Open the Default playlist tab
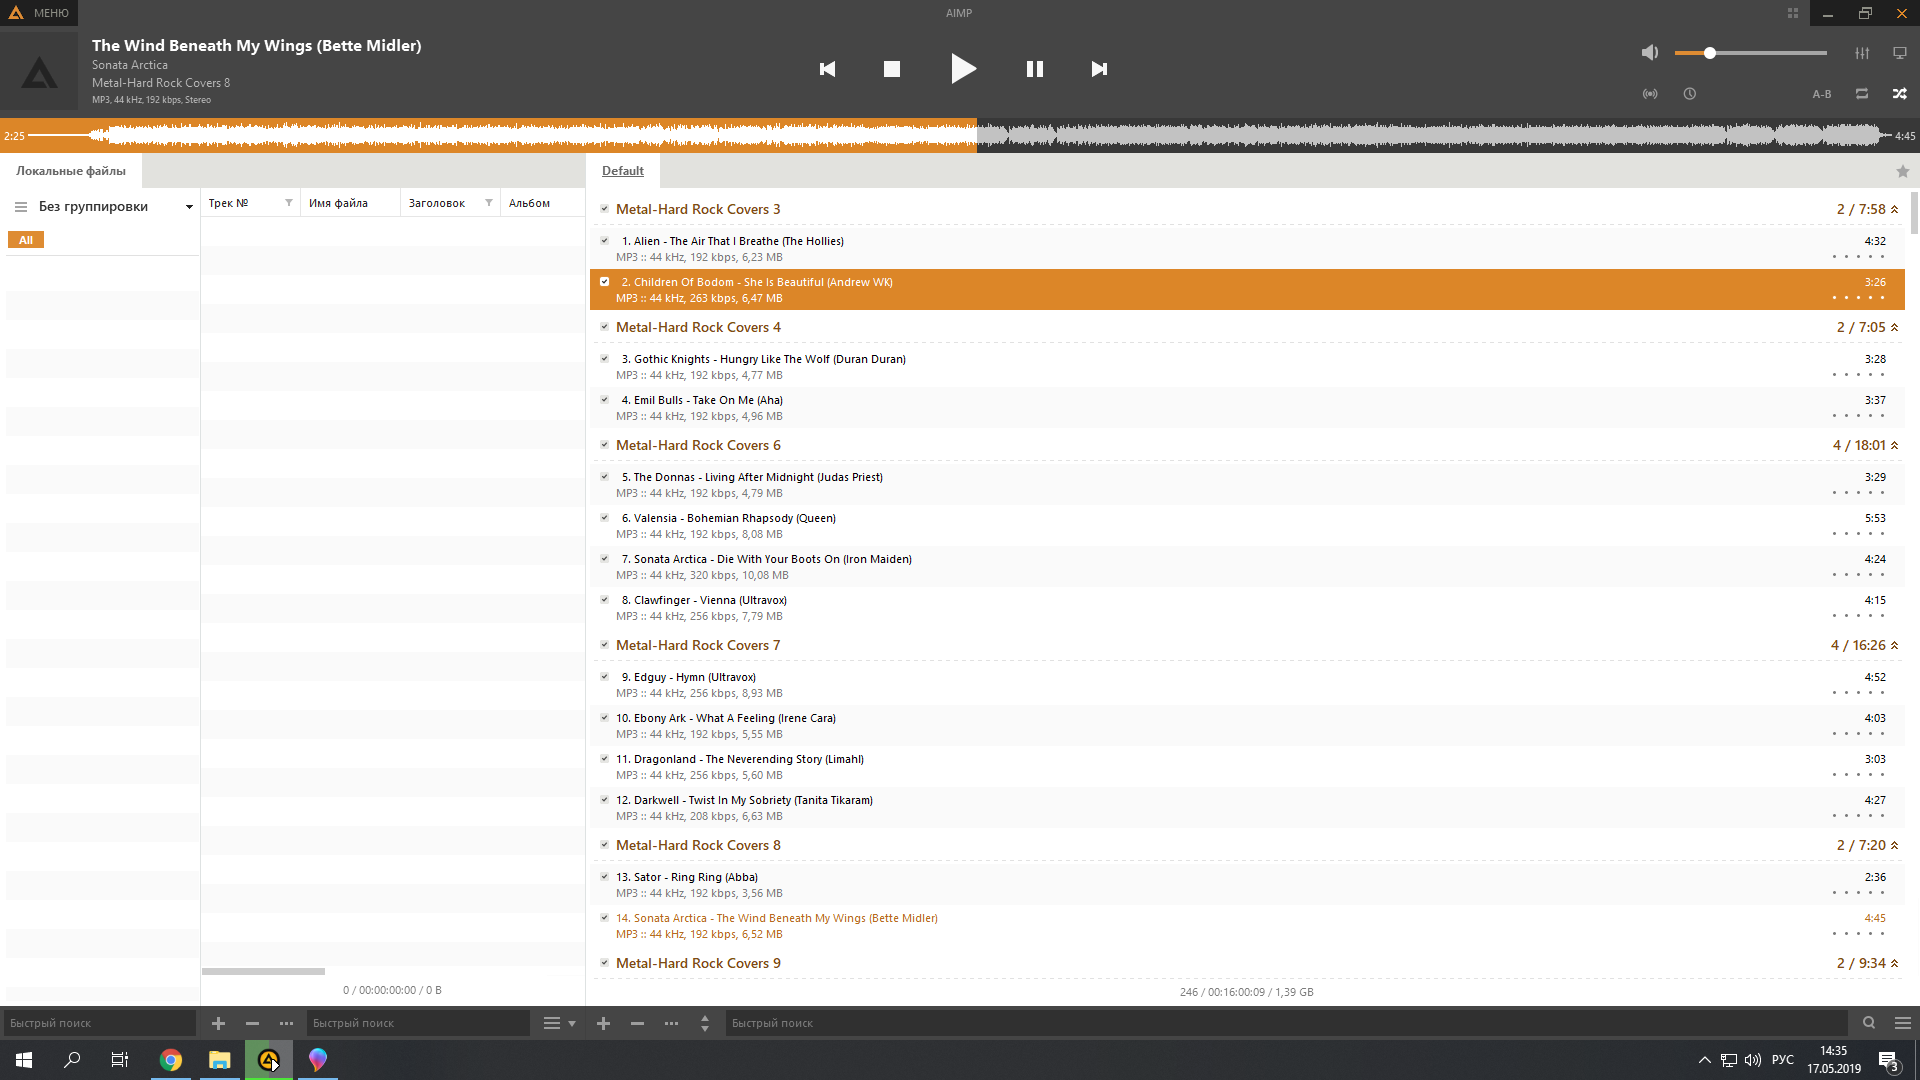This screenshot has height=1080, width=1920. point(623,171)
